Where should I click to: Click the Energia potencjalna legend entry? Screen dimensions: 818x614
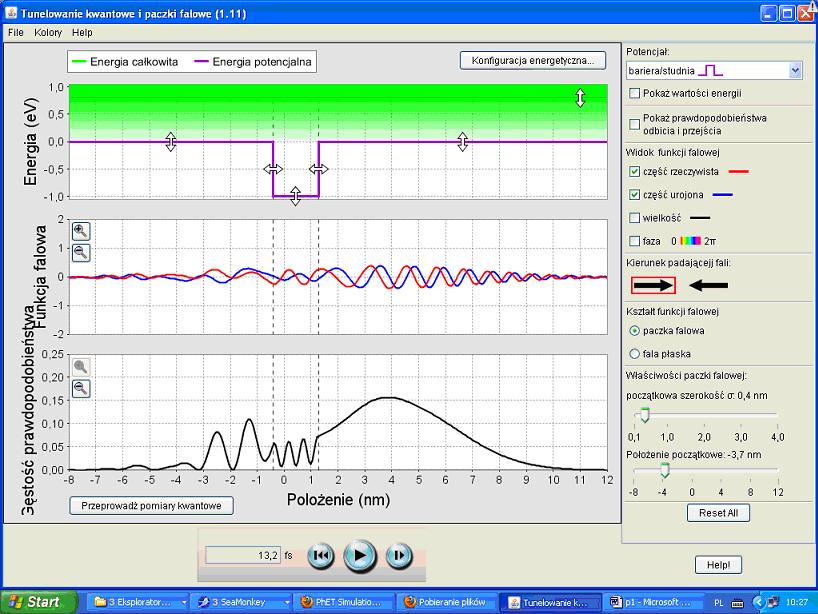tap(253, 62)
